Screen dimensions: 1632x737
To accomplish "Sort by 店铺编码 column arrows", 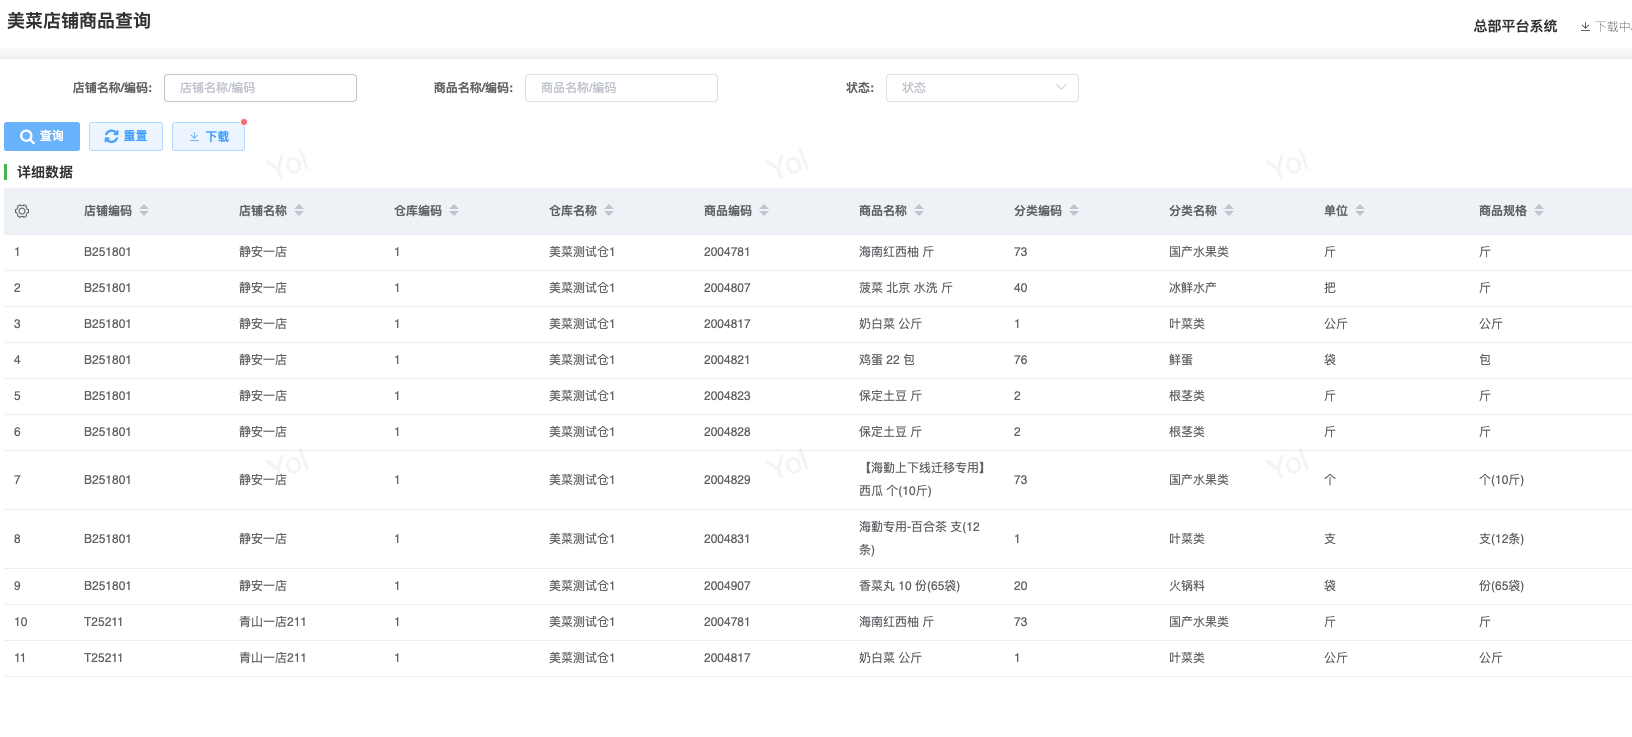I will coord(144,211).
